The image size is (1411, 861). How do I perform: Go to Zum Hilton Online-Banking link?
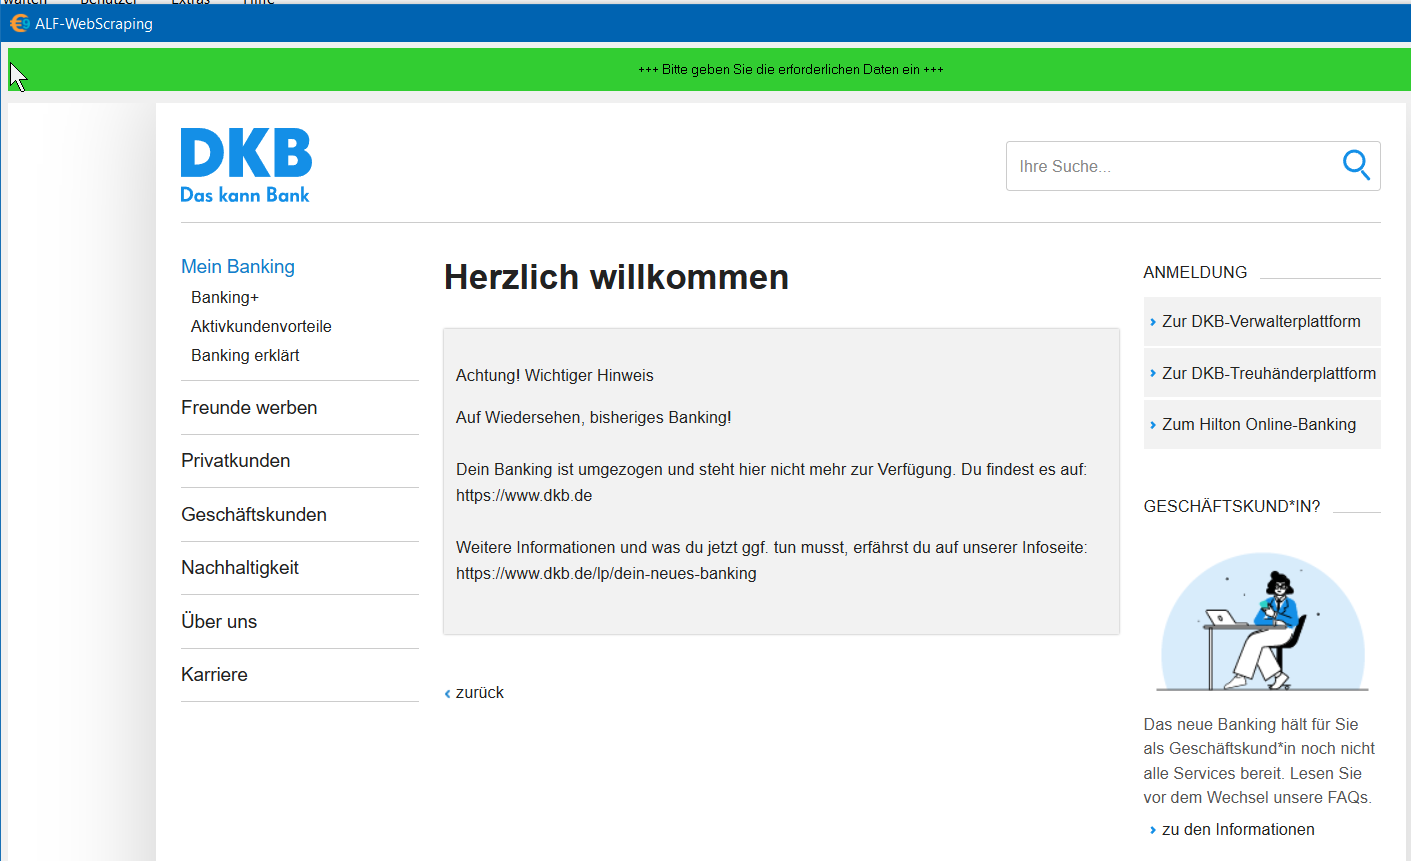pos(1262,424)
